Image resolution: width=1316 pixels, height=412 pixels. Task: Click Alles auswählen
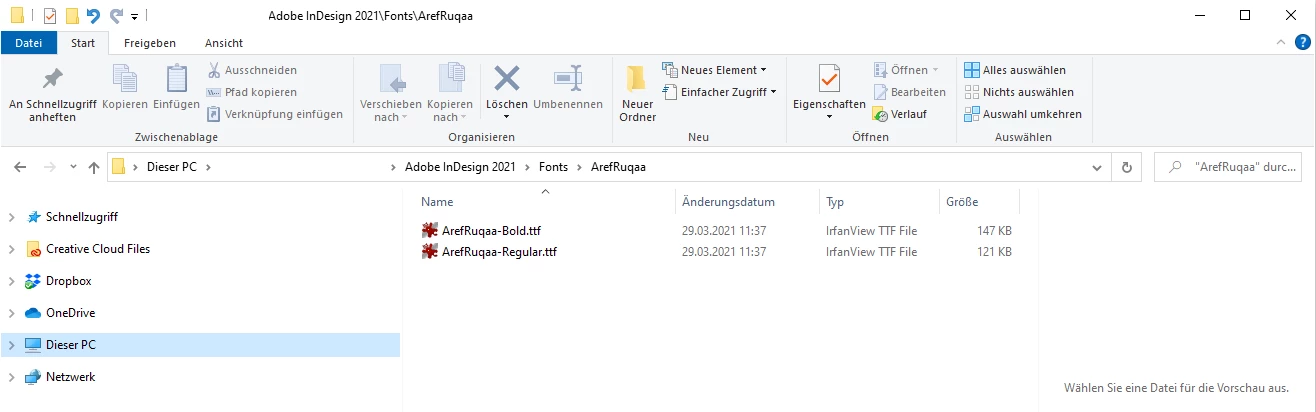pos(1015,70)
